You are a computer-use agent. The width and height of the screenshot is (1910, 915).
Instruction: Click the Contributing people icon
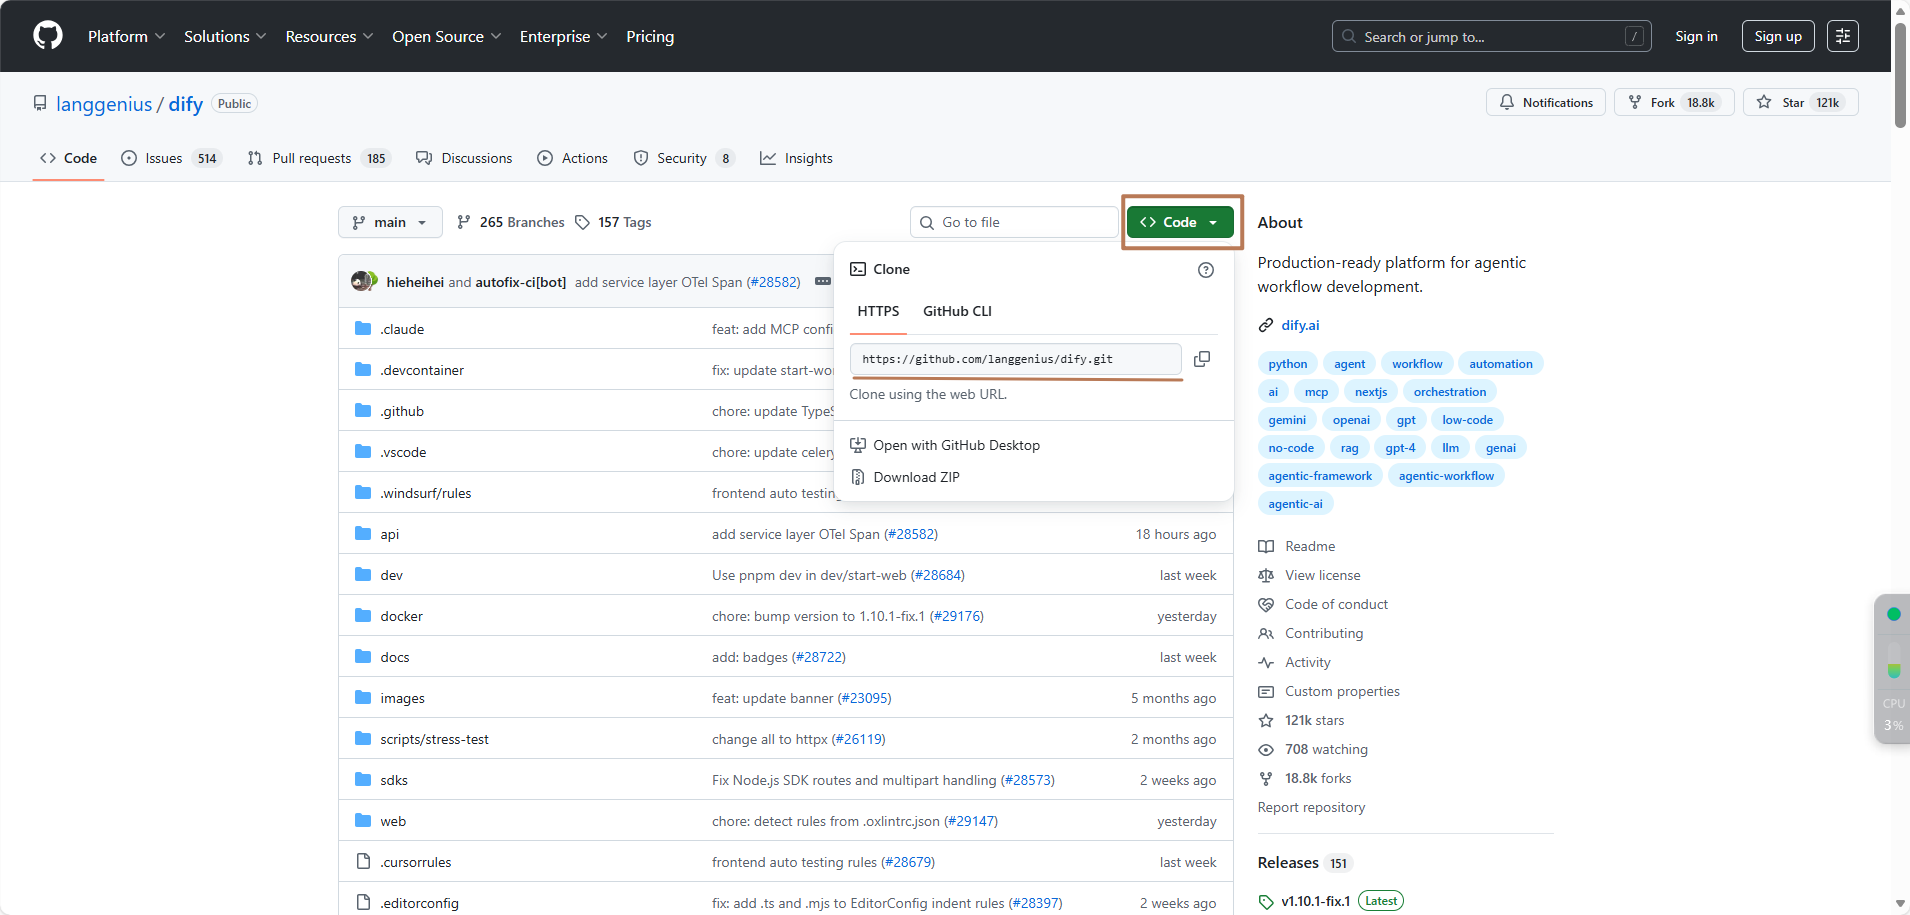1266,633
